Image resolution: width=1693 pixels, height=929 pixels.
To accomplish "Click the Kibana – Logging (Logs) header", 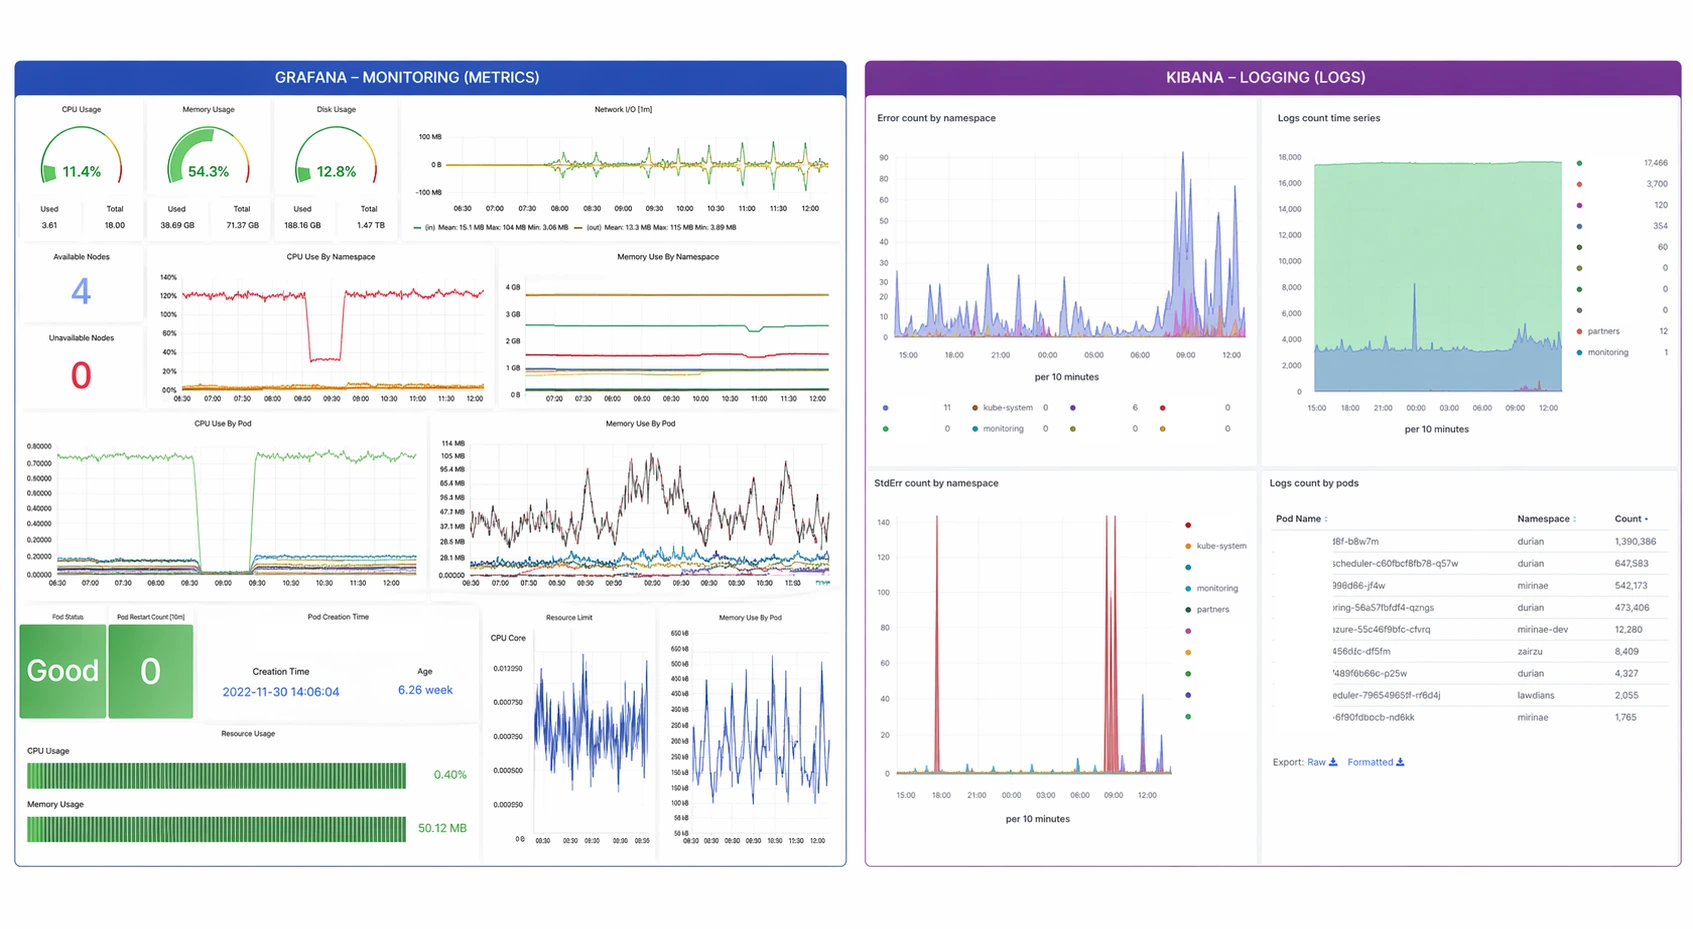I will [x=1273, y=78].
